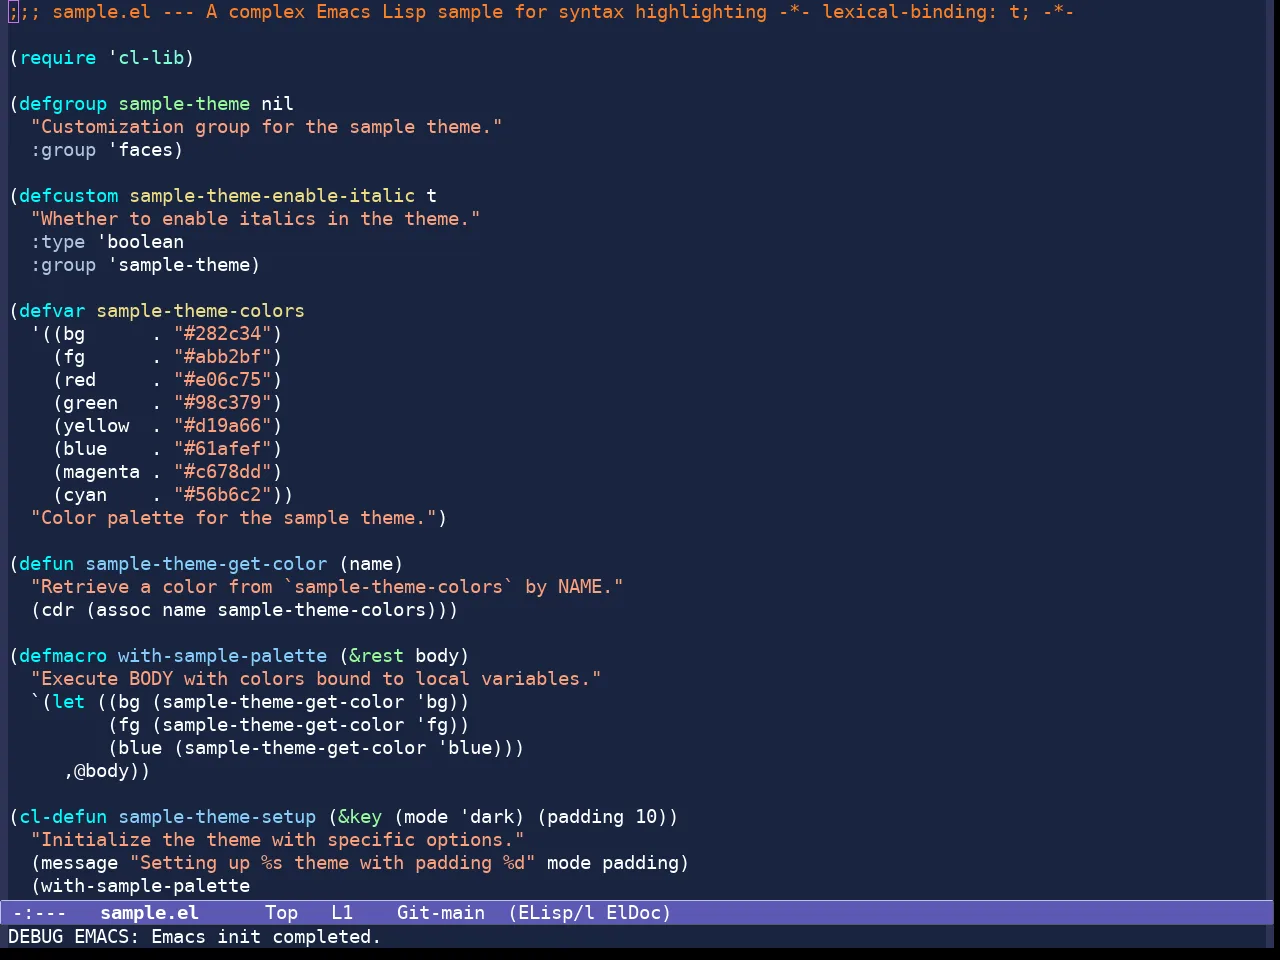Click the color string "#61afef"
This screenshot has height=960, width=1280.
pos(222,449)
